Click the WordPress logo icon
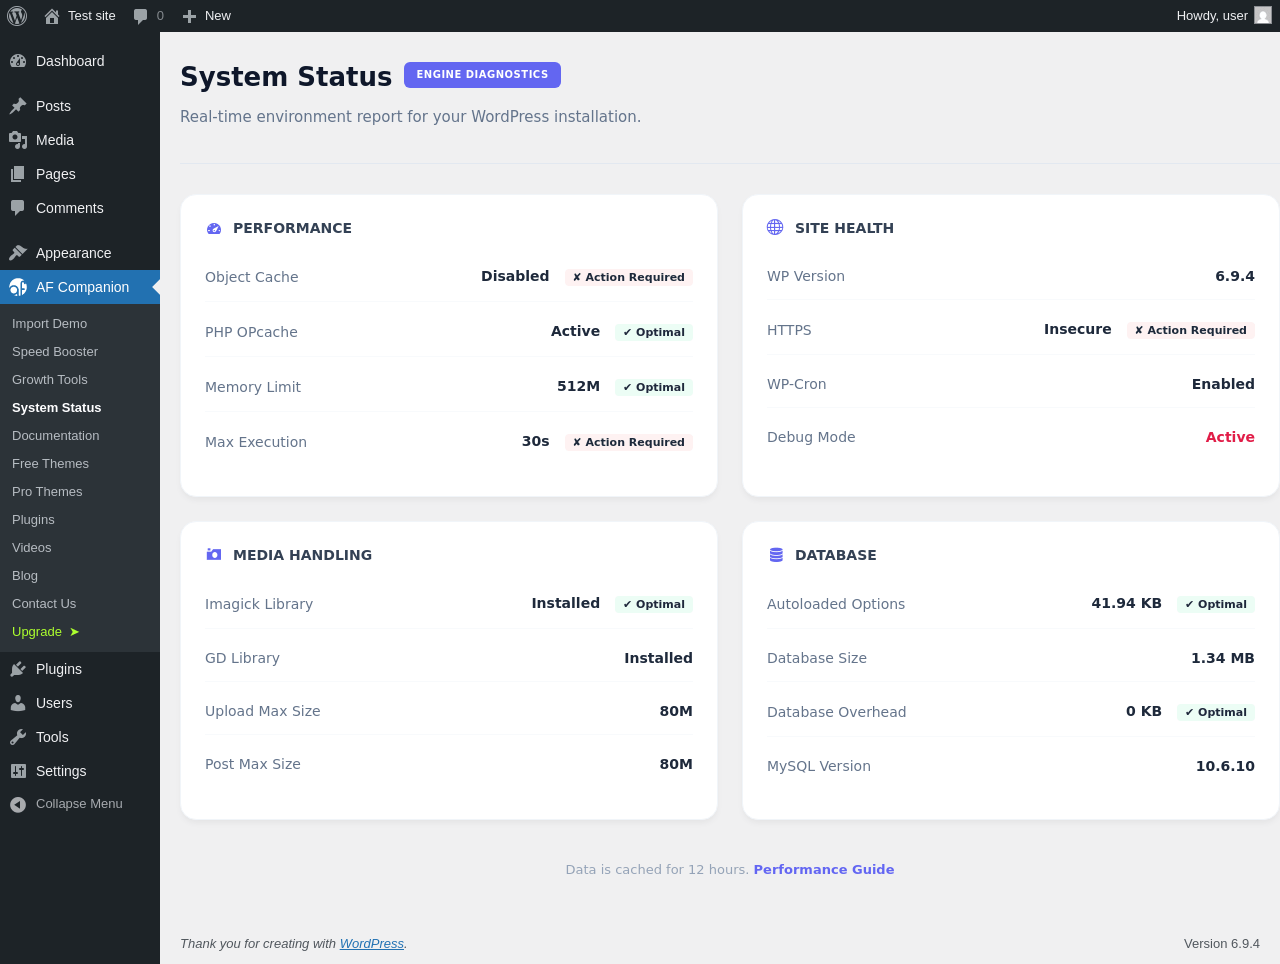1280x964 pixels. coord(17,16)
